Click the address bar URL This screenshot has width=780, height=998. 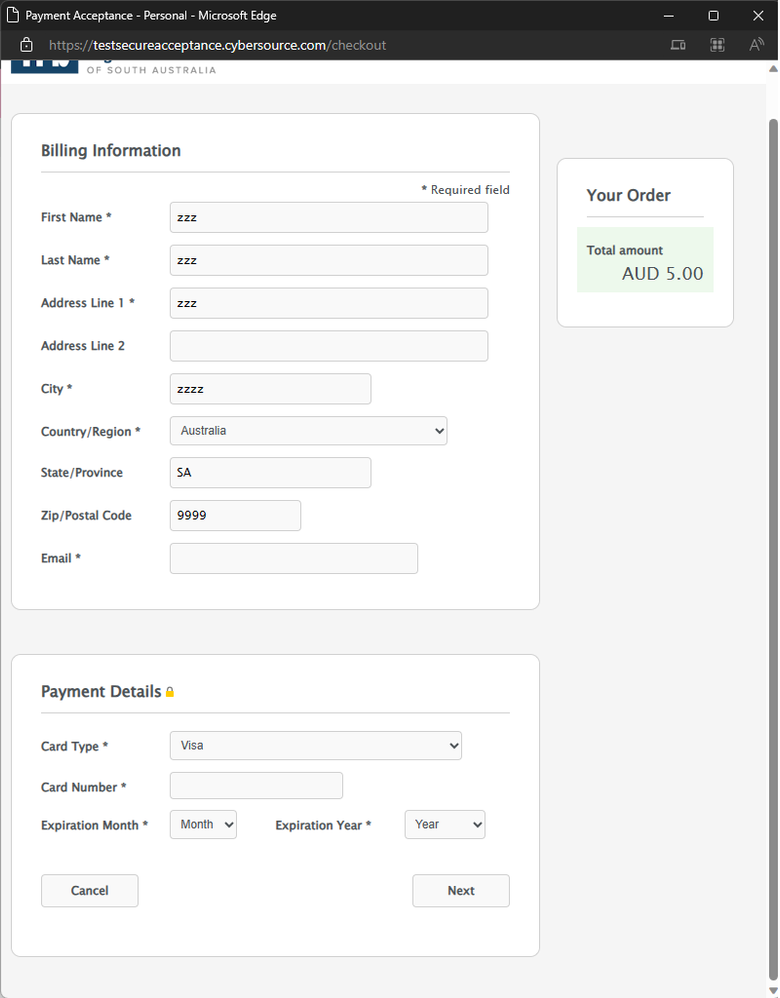[217, 45]
